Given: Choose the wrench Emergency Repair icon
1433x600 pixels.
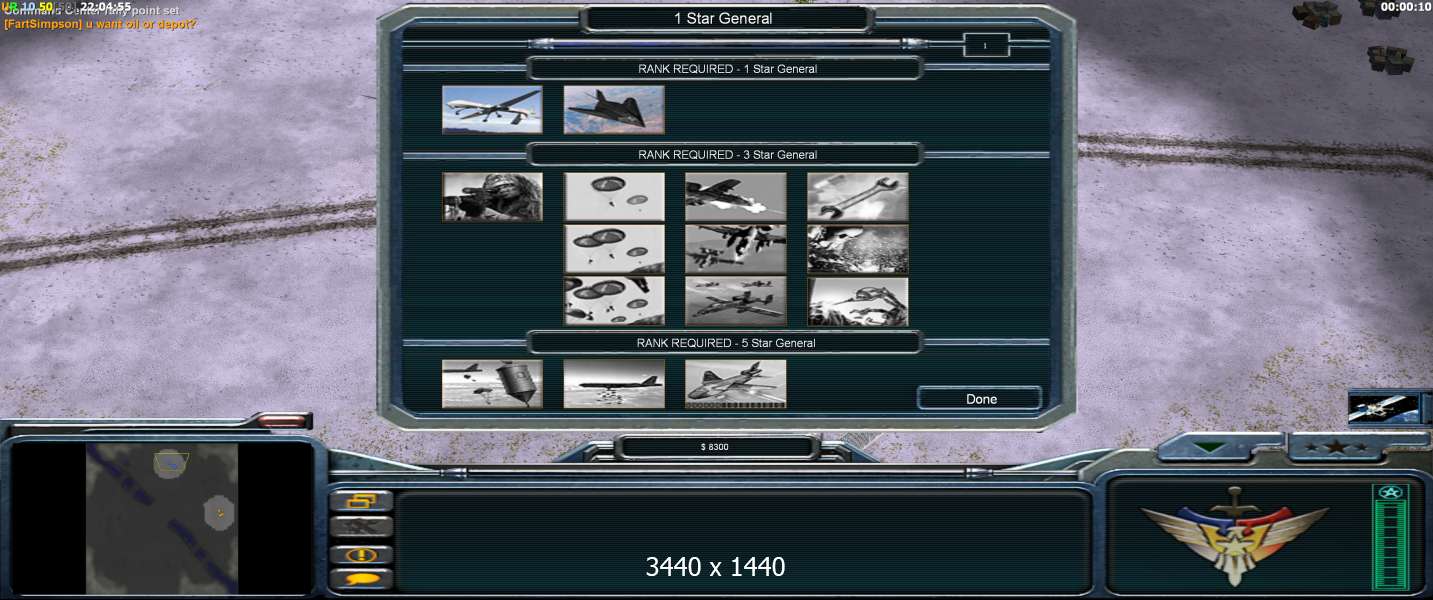Looking at the screenshot, I should 858,197.
